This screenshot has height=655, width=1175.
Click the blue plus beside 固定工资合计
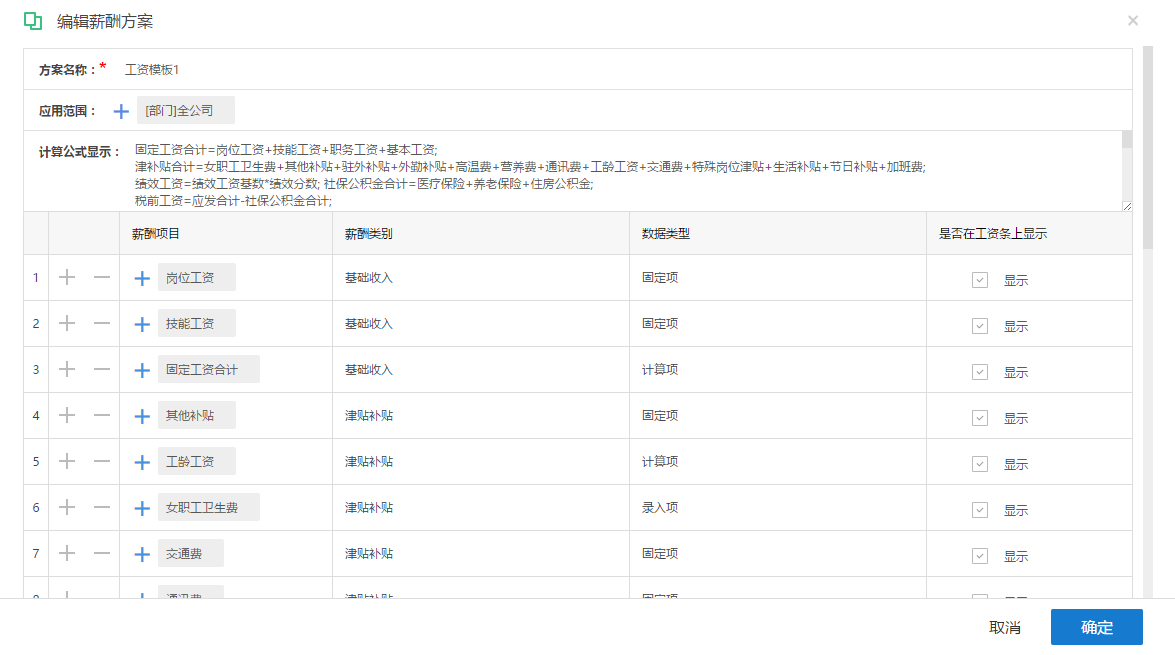tap(142, 370)
